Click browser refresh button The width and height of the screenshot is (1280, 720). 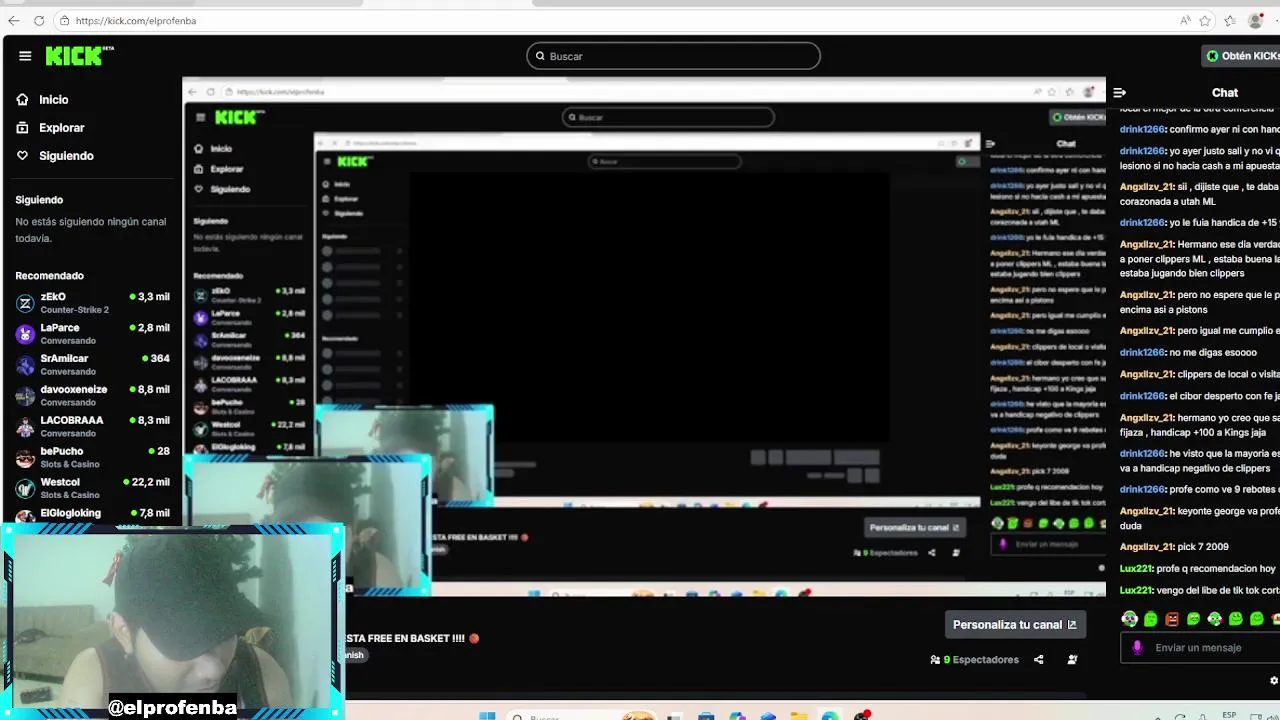(x=39, y=20)
